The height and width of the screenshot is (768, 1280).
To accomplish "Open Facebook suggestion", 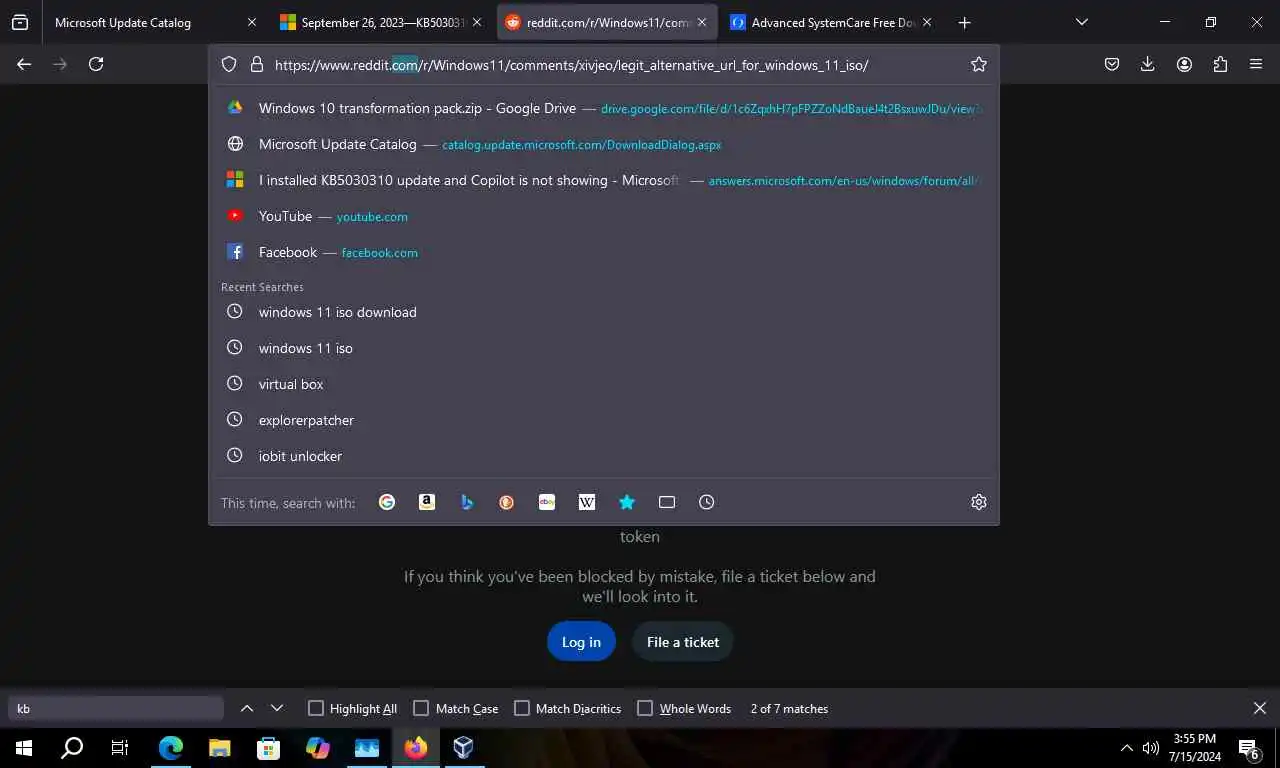I will [604, 252].
